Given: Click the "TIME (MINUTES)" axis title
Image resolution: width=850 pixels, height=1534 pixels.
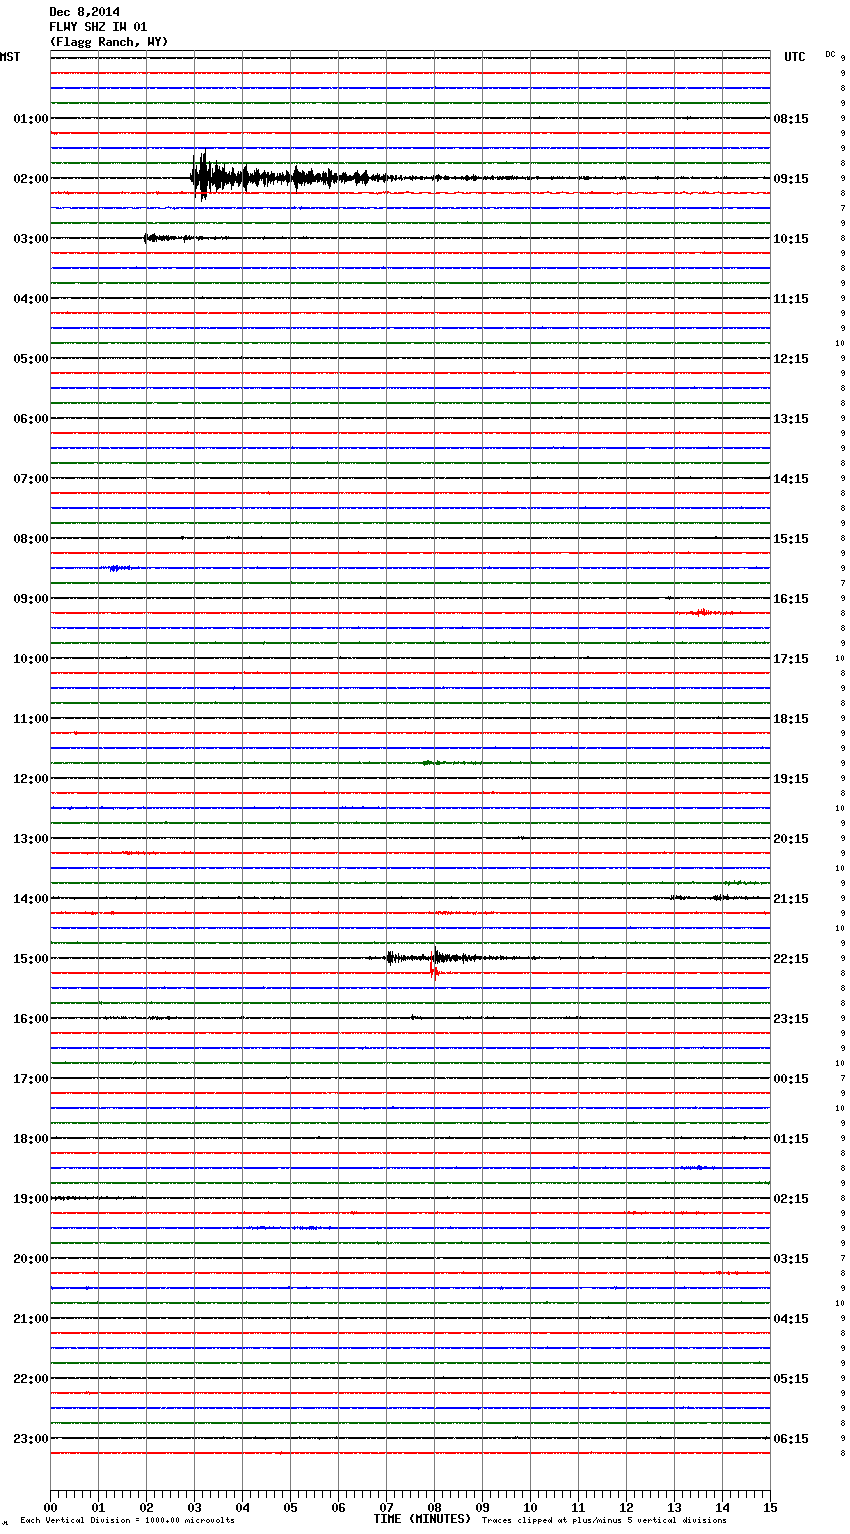Looking at the screenshot, I should (x=422, y=1519).
